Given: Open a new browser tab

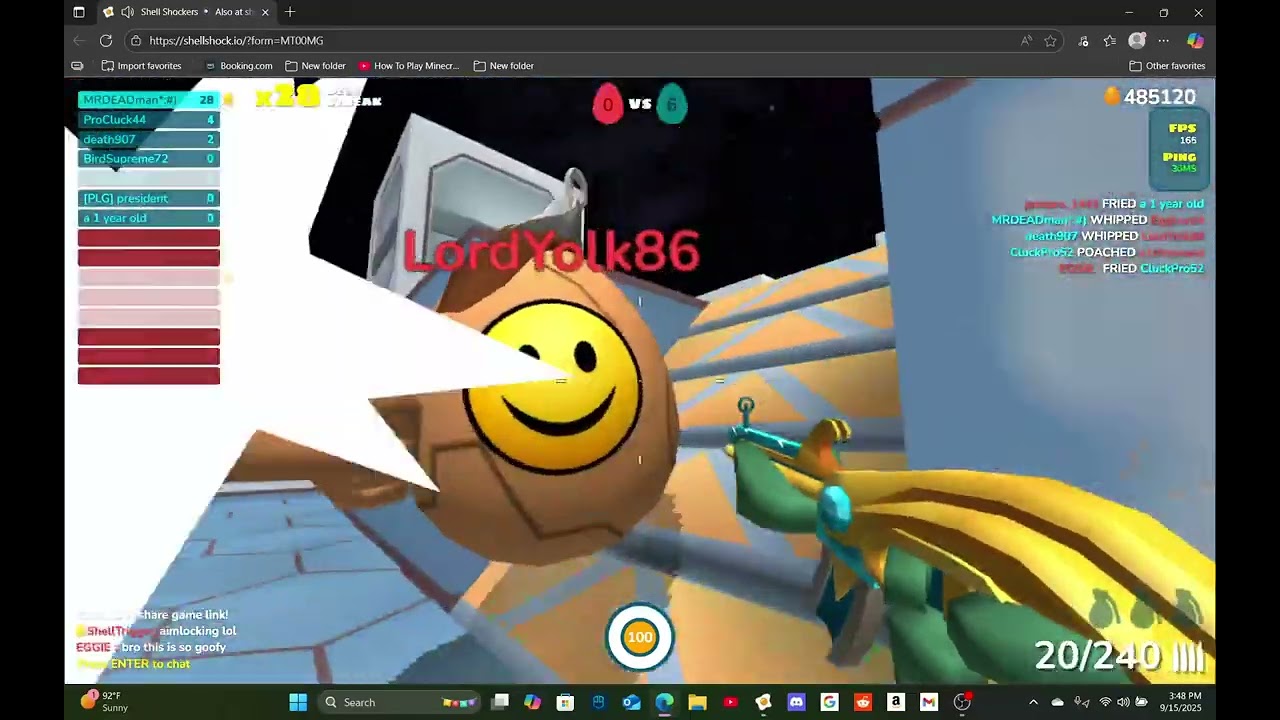Looking at the screenshot, I should [290, 12].
